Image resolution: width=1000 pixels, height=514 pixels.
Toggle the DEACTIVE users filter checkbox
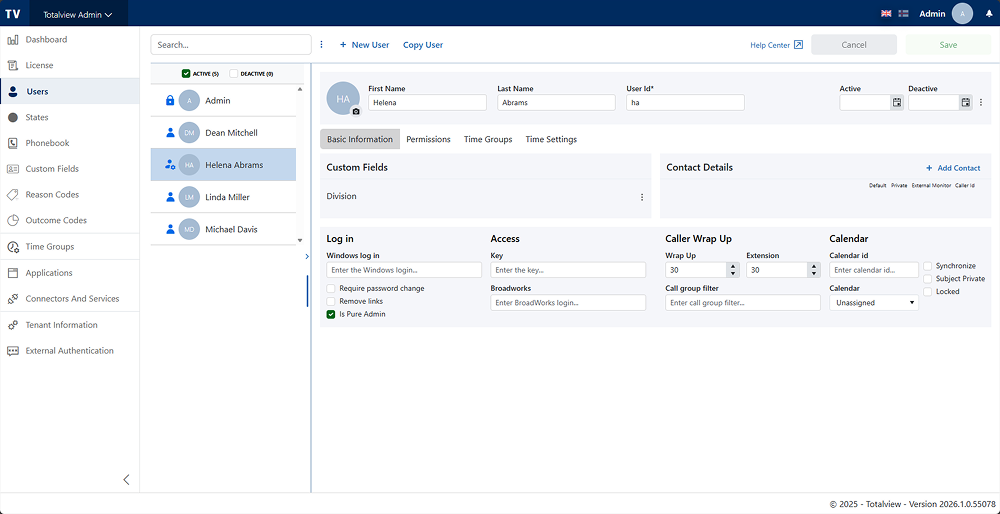click(233, 74)
